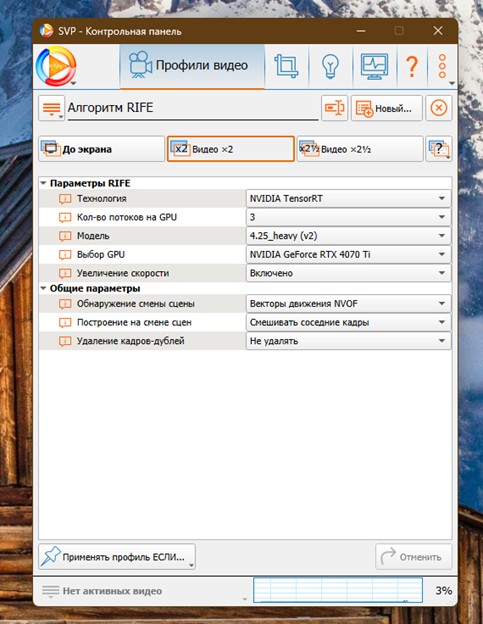This screenshot has width=483, height=624.
Task: Open the question mark help tab
Action: [x=412, y=66]
